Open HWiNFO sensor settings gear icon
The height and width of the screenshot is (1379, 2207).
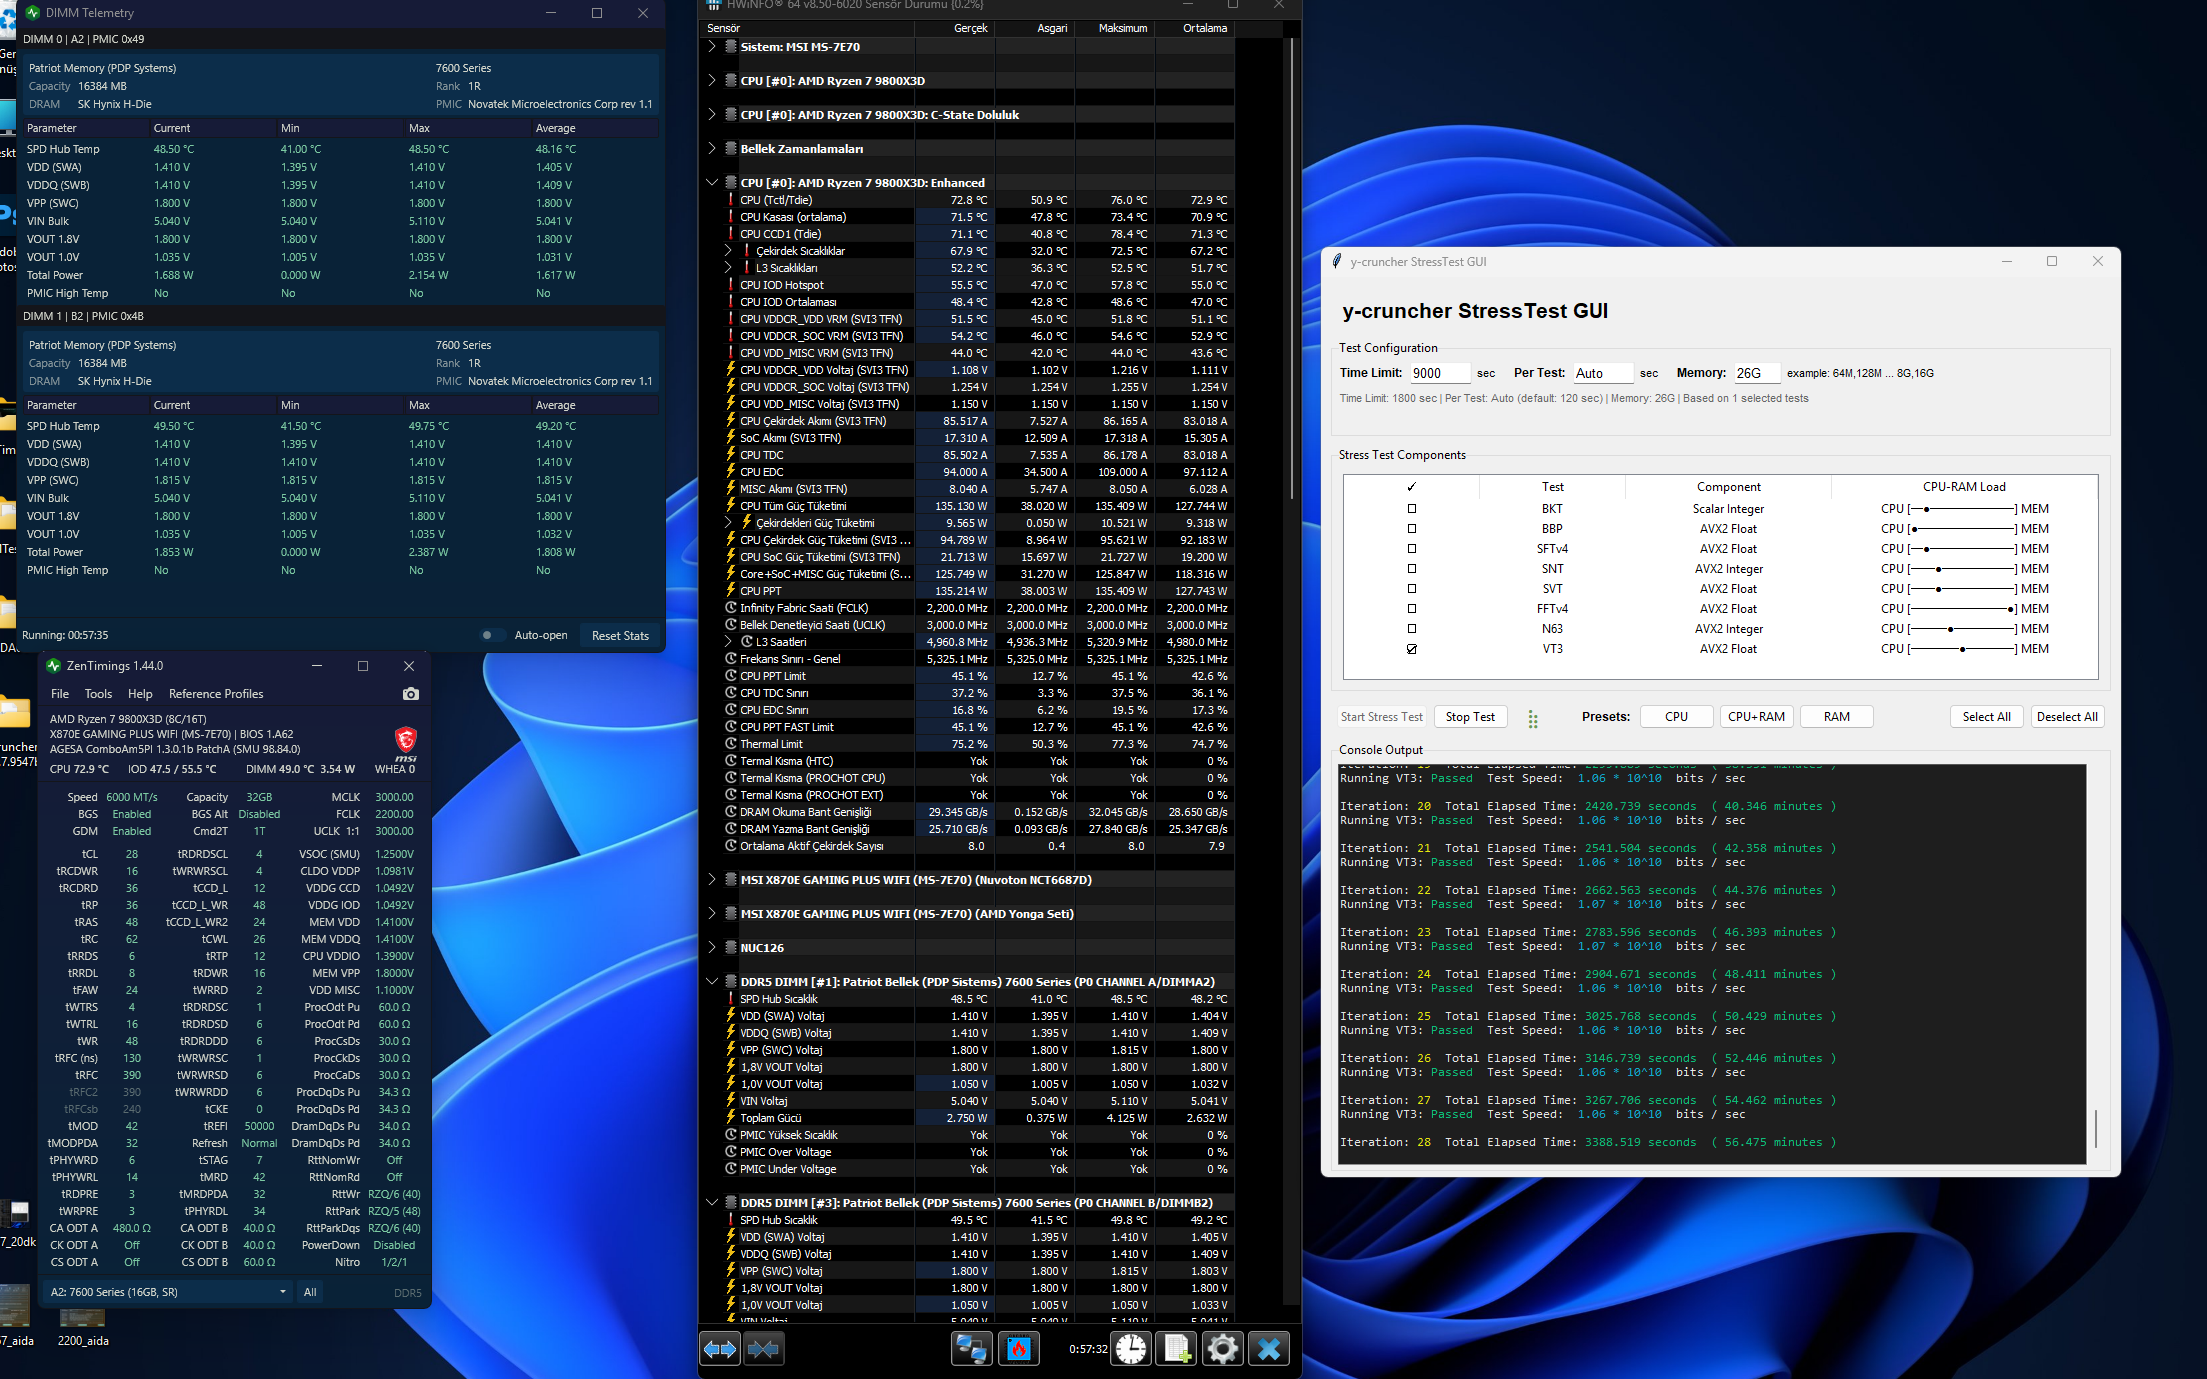1222,1349
